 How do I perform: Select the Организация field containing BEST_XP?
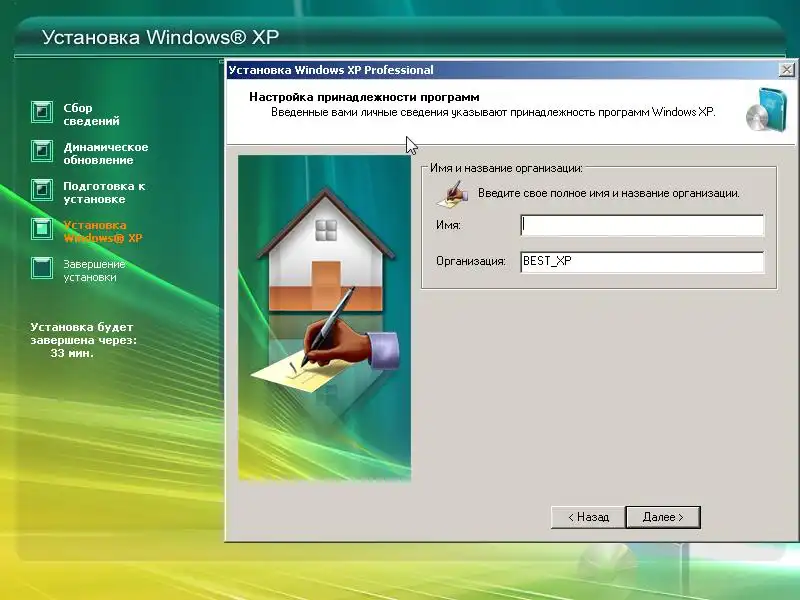click(642, 261)
